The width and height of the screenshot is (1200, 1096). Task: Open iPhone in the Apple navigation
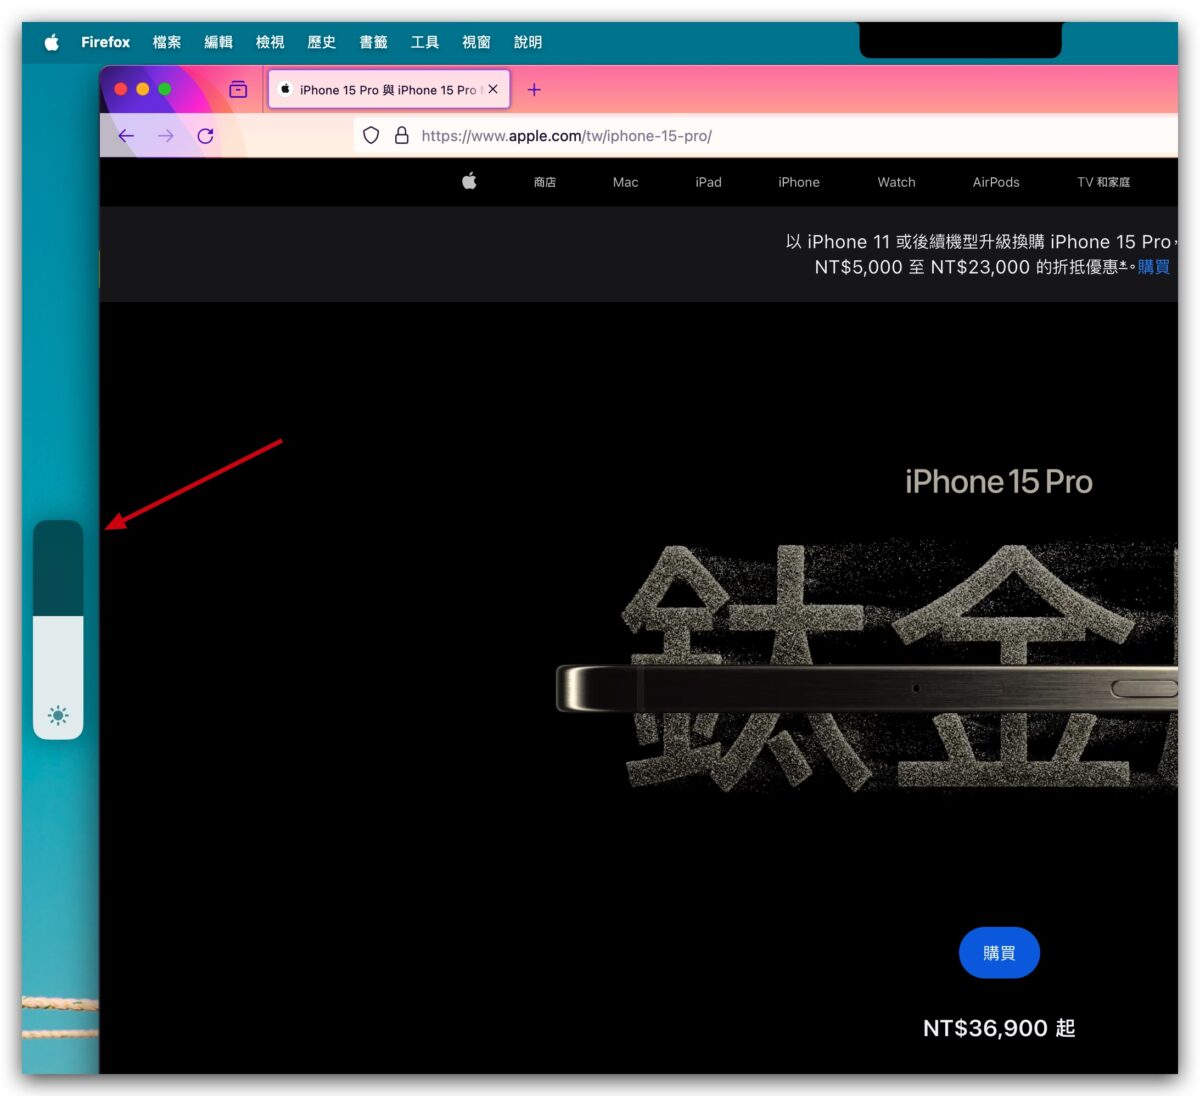coord(799,182)
